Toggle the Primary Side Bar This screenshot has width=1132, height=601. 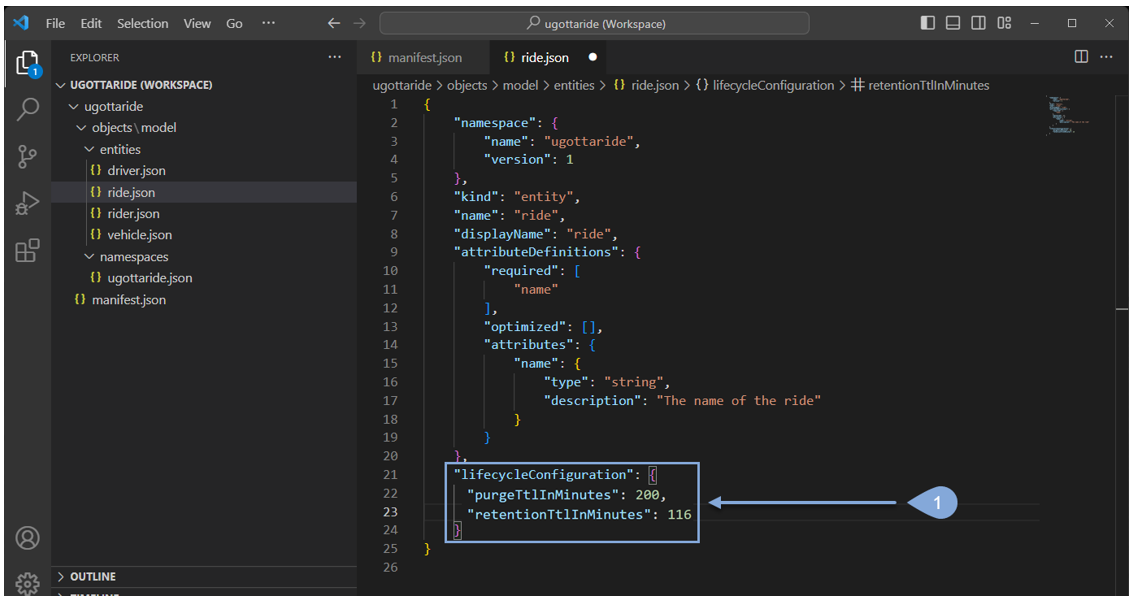click(x=928, y=23)
